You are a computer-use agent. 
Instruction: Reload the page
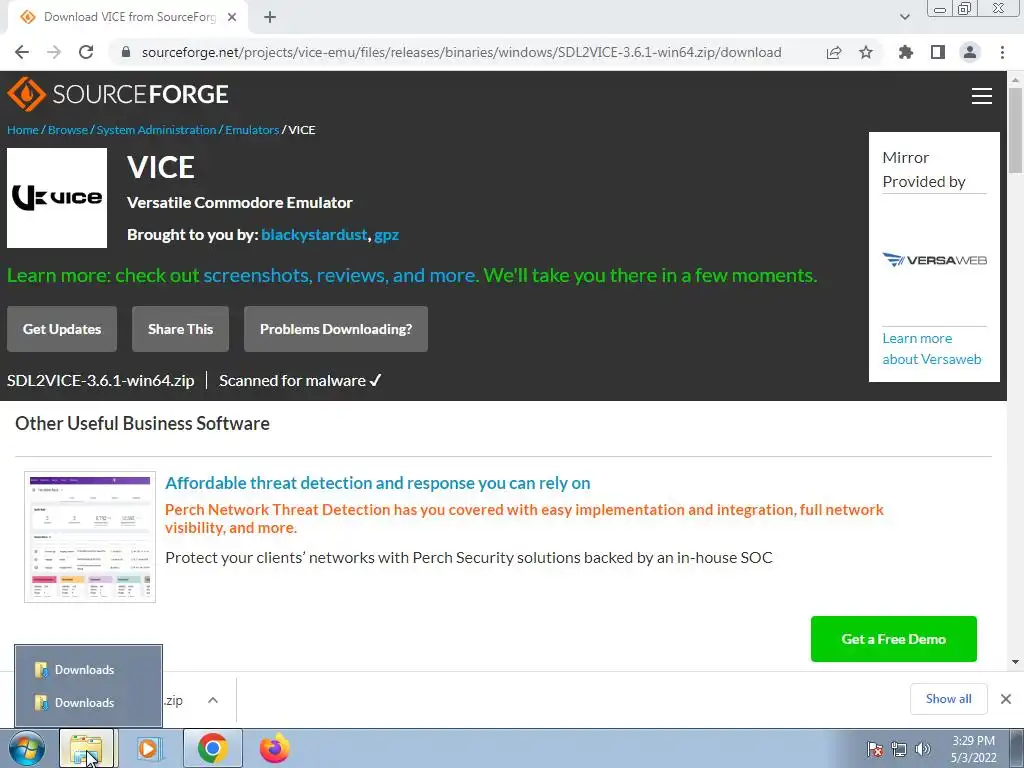coord(86,52)
